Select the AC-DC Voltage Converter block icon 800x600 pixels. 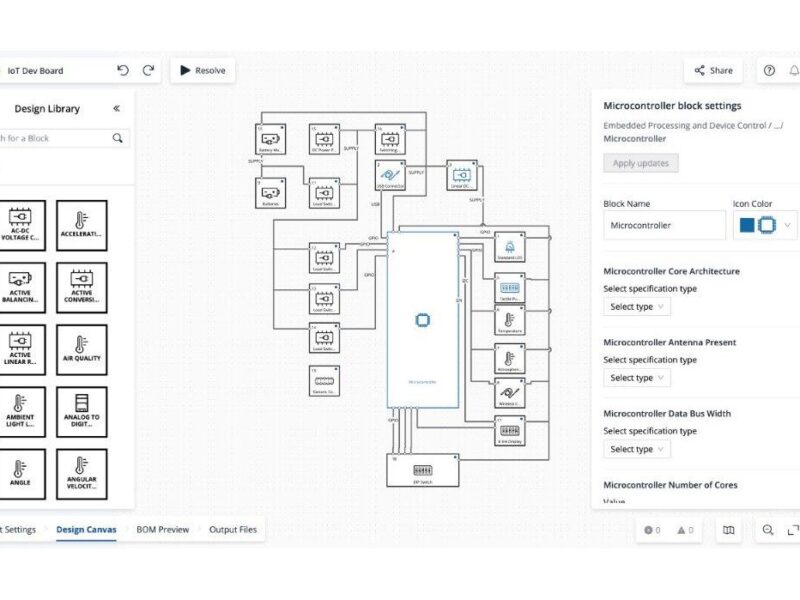point(22,223)
